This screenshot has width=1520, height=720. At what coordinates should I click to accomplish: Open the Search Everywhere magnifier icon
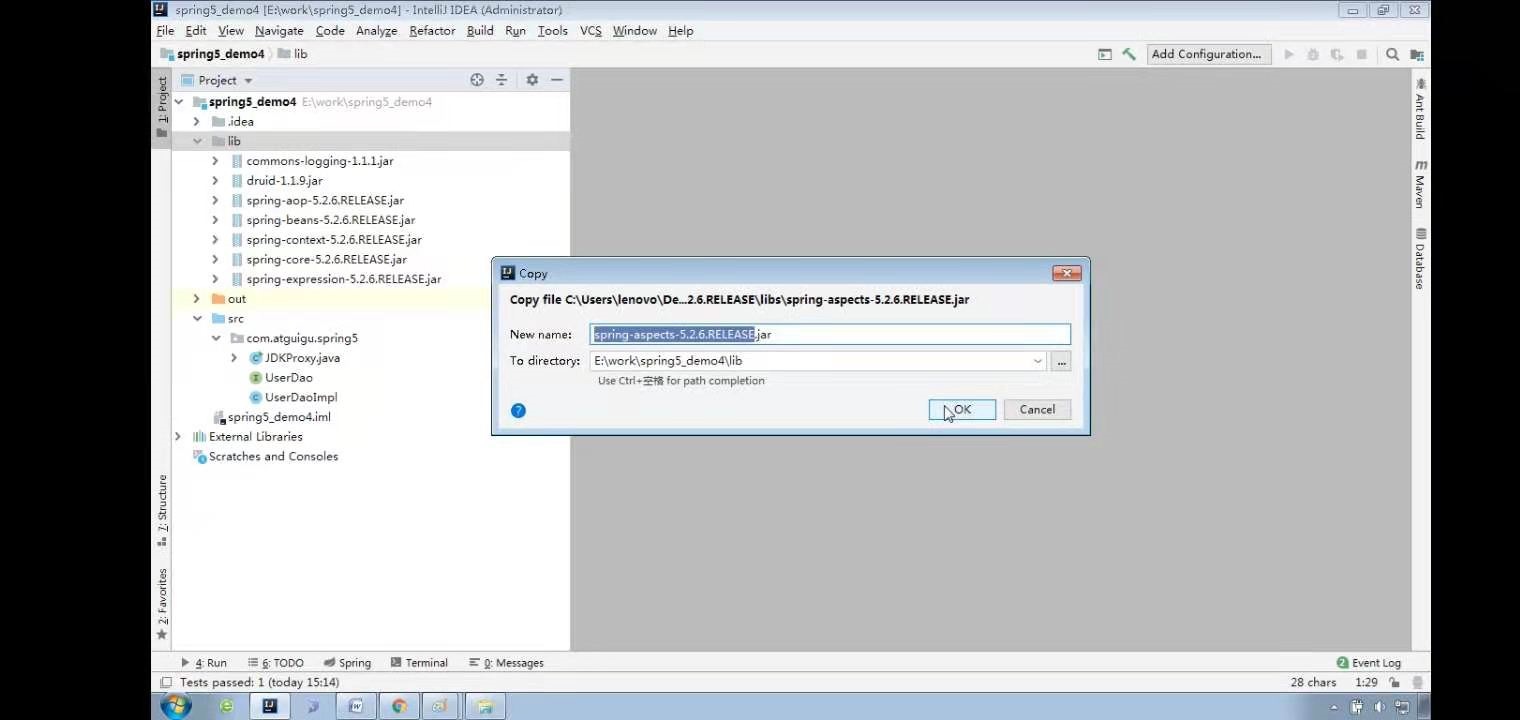click(1392, 54)
